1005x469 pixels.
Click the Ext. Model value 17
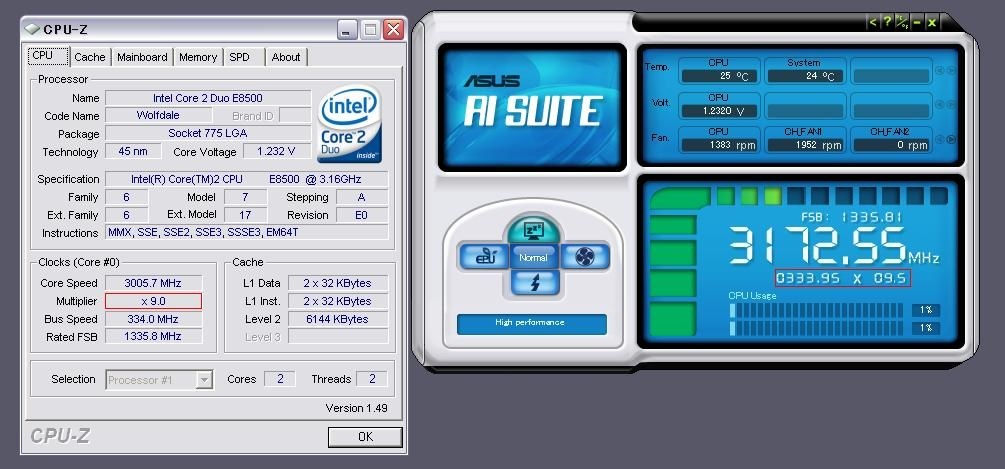click(x=244, y=215)
